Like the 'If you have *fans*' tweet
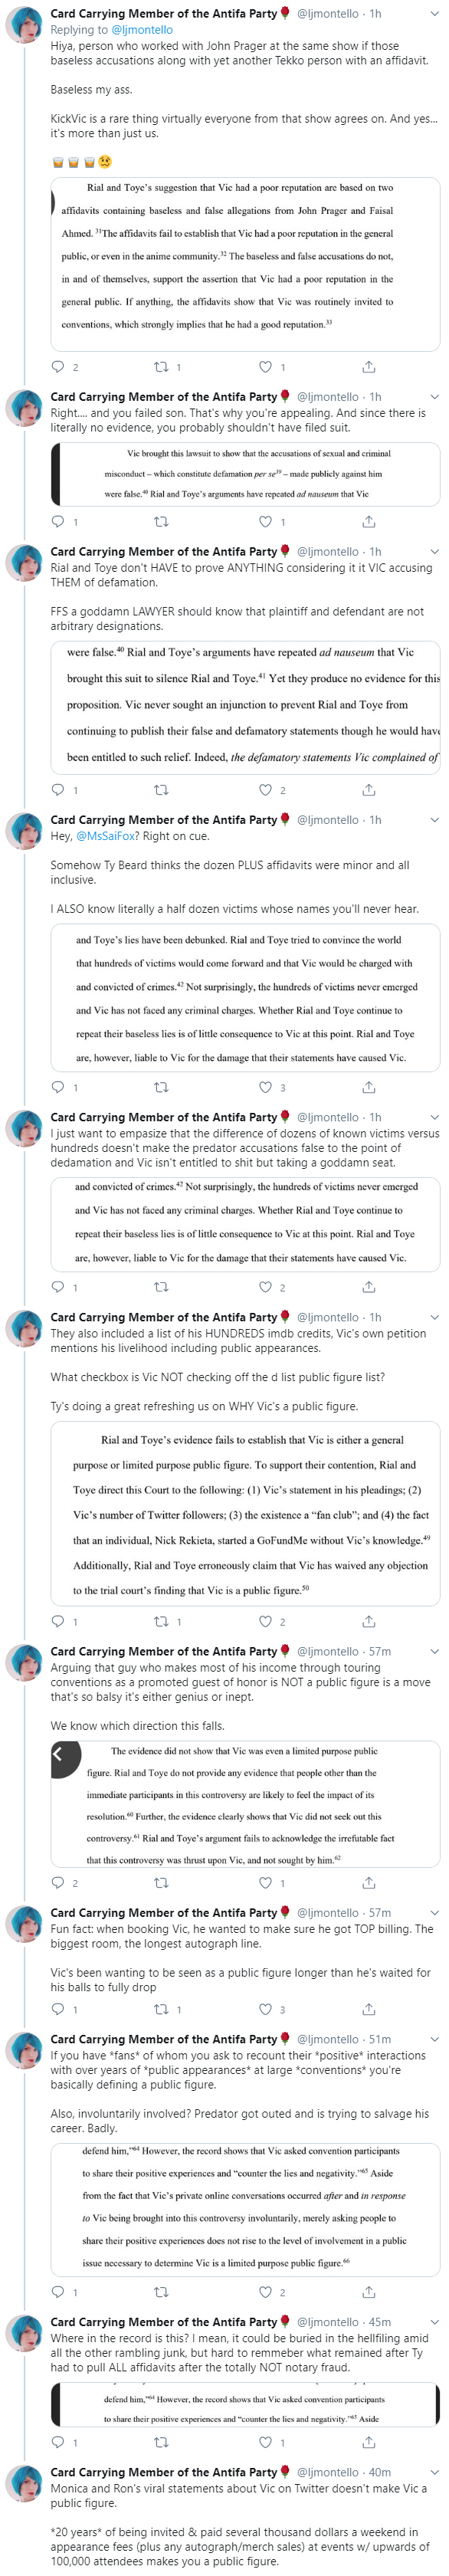The width and height of the screenshot is (449, 2576). tap(265, 2292)
